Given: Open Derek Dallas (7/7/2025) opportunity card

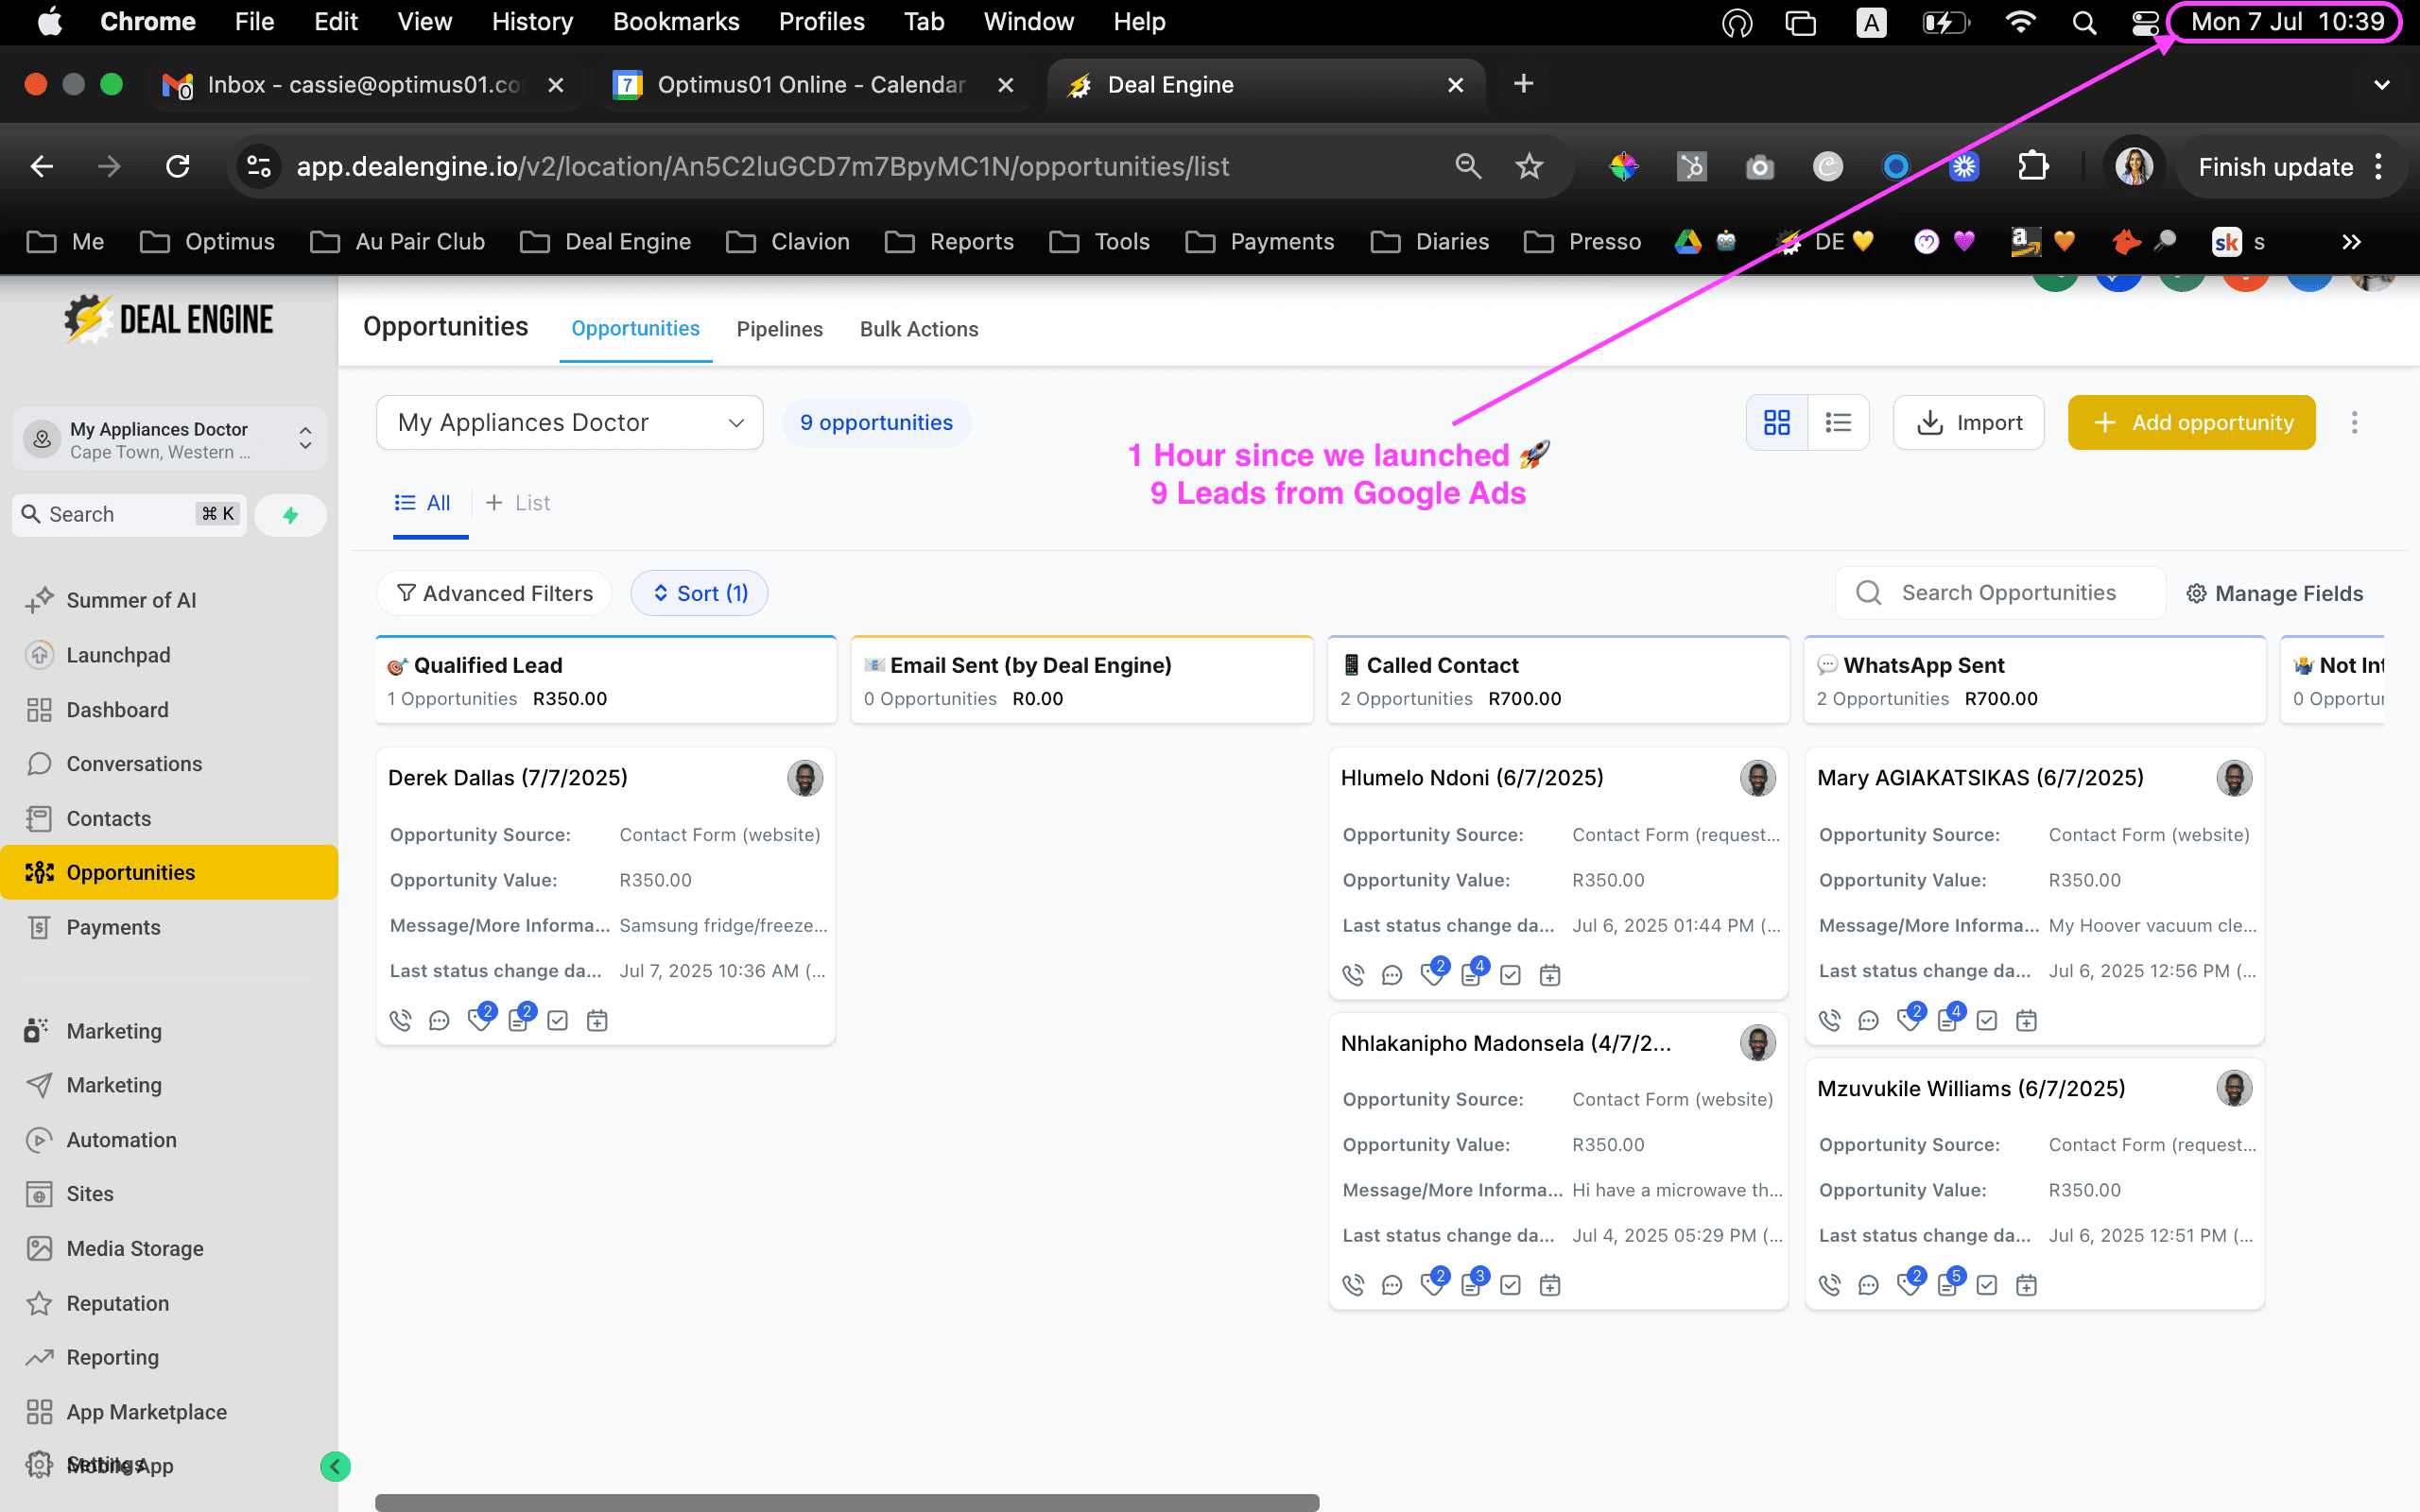Looking at the screenshot, I should [x=508, y=778].
